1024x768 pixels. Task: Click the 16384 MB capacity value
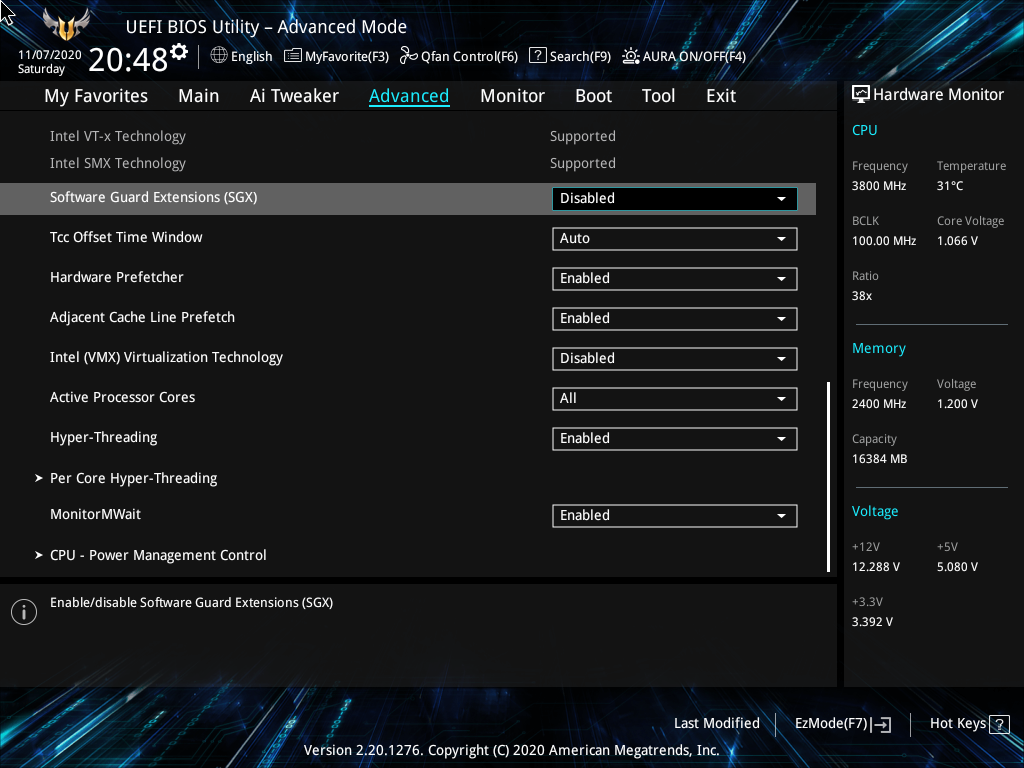tap(880, 459)
